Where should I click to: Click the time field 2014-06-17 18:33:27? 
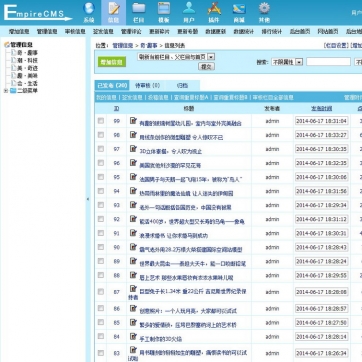tap(321, 135)
